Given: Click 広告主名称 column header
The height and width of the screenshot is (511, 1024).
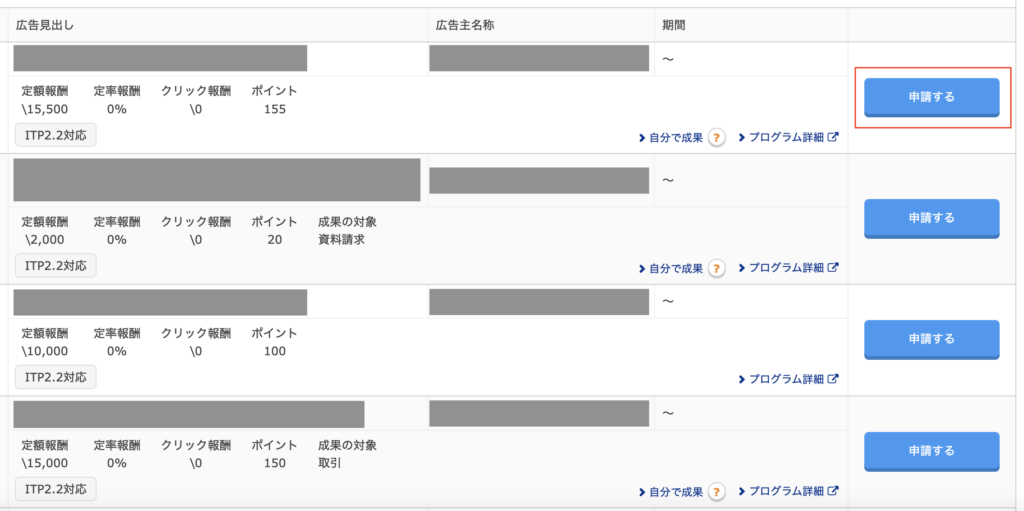Looking at the screenshot, I should tap(465, 25).
